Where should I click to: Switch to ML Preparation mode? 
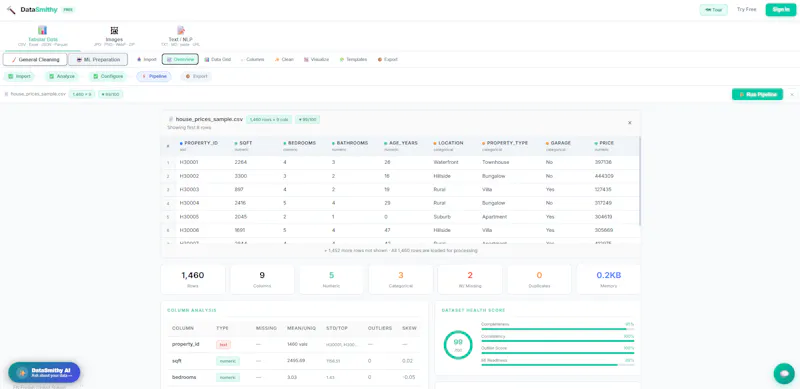(98, 60)
